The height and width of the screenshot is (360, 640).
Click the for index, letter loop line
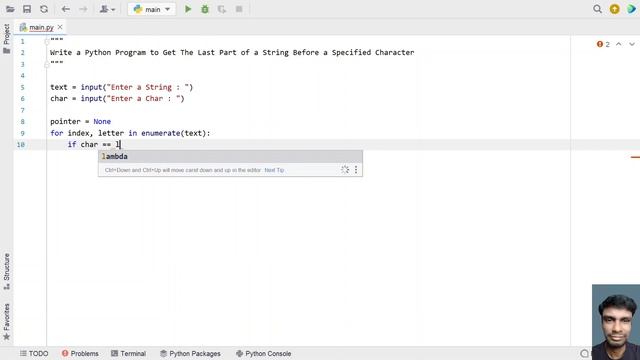tap(130, 133)
